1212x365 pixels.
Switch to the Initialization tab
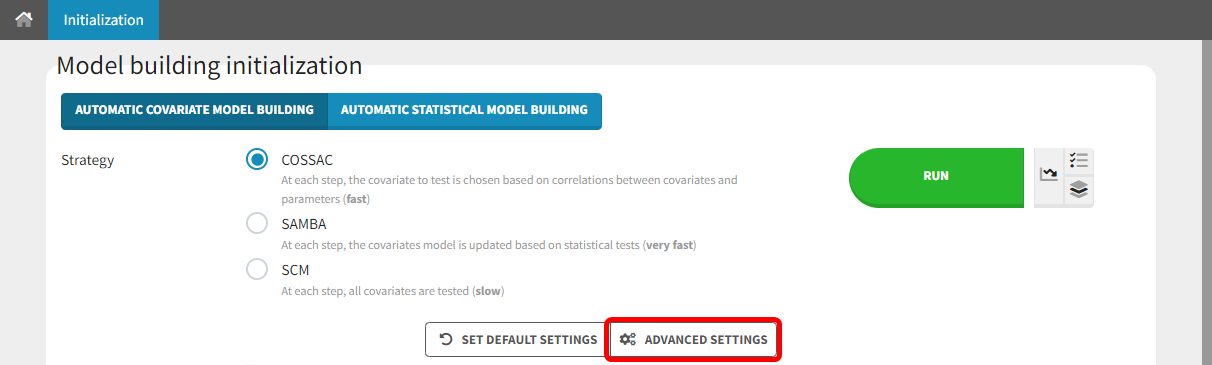pyautogui.click(x=103, y=20)
